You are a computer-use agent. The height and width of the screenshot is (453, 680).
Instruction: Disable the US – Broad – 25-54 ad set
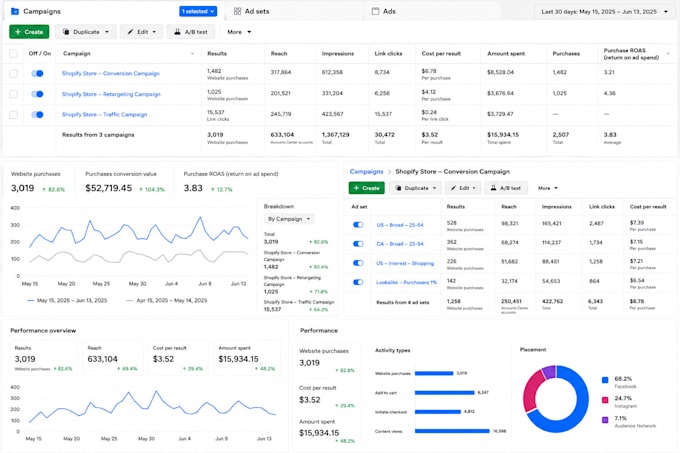(x=358, y=225)
